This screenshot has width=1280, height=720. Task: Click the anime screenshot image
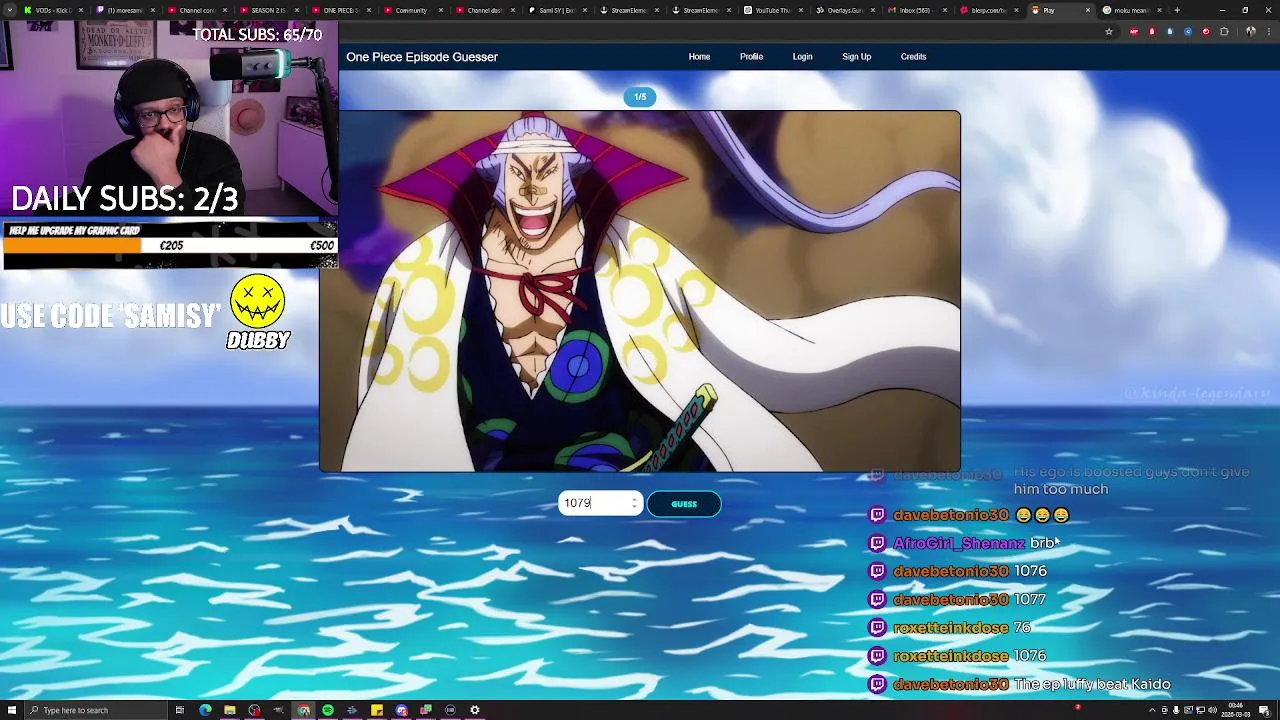point(640,291)
